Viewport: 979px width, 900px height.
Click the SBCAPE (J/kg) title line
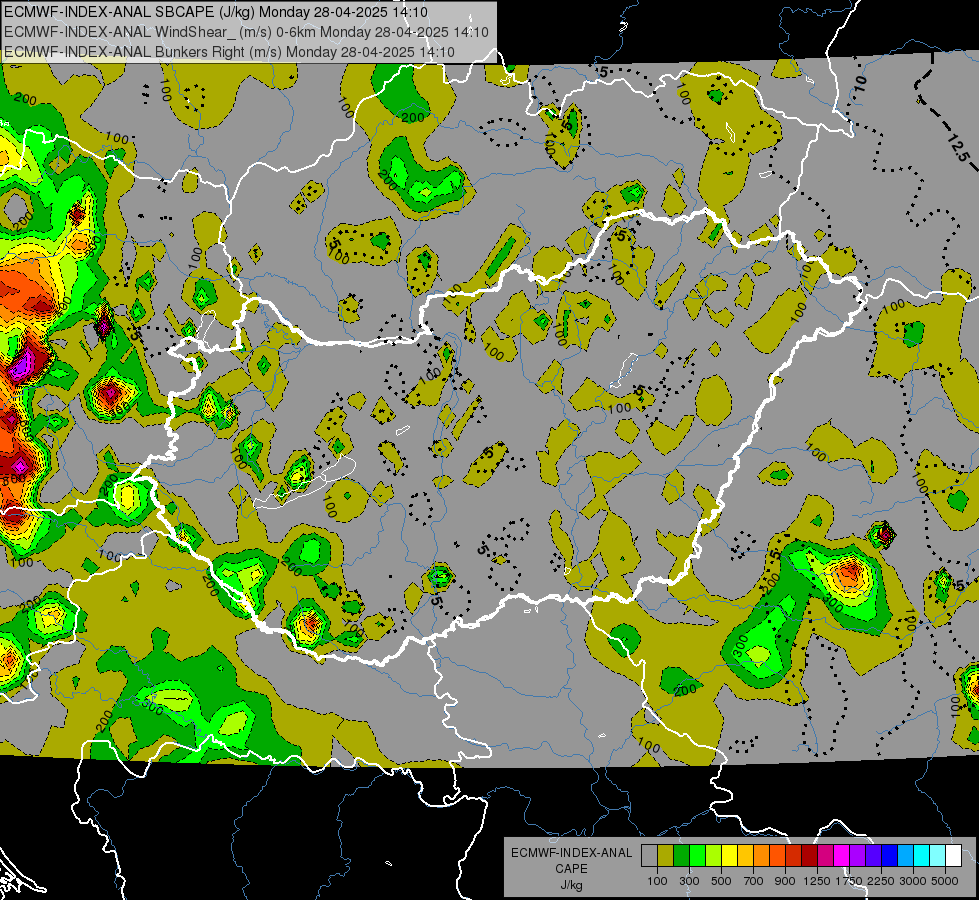pos(216,12)
